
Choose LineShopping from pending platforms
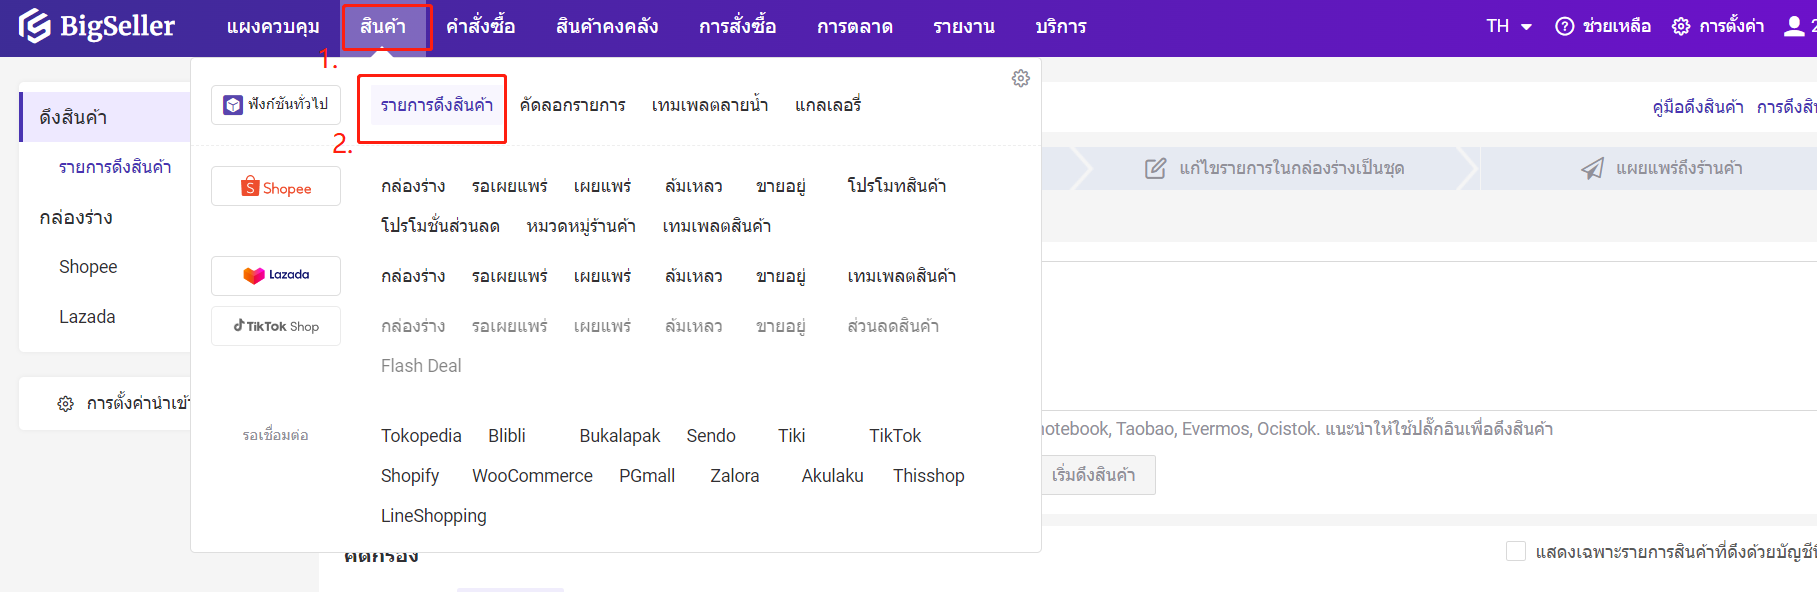tap(434, 516)
